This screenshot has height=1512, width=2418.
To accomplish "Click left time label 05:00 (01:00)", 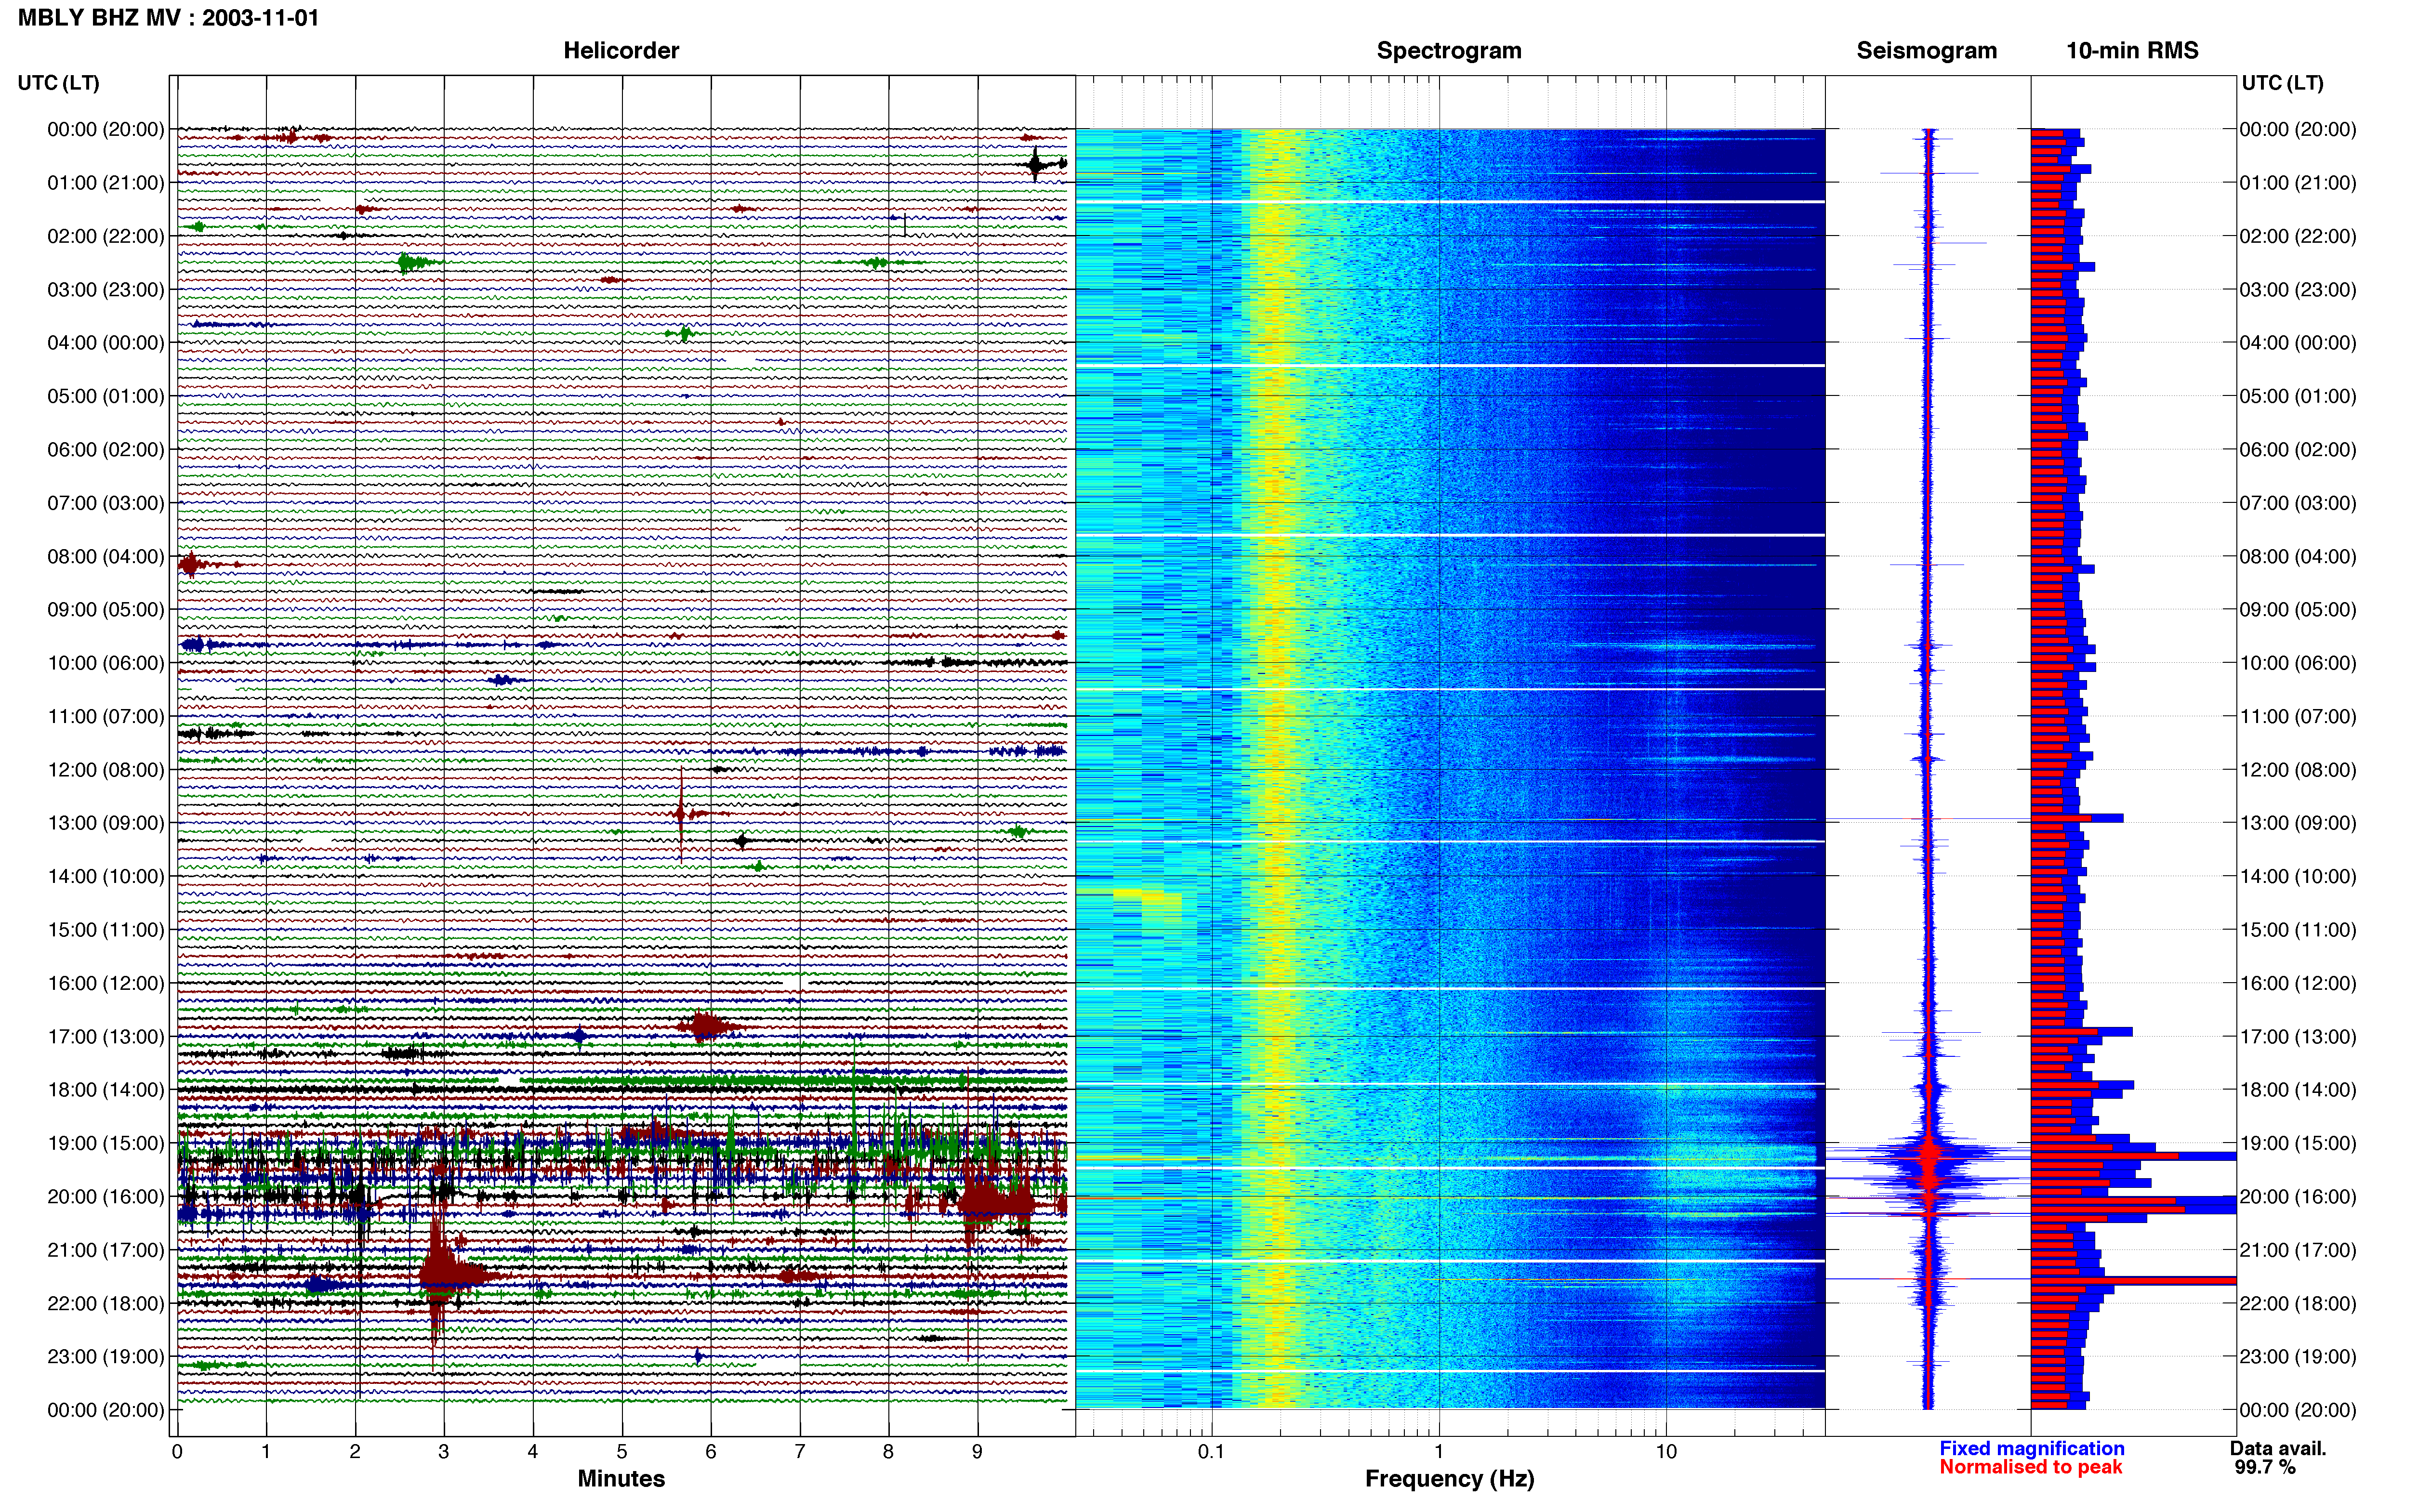I will click(105, 396).
